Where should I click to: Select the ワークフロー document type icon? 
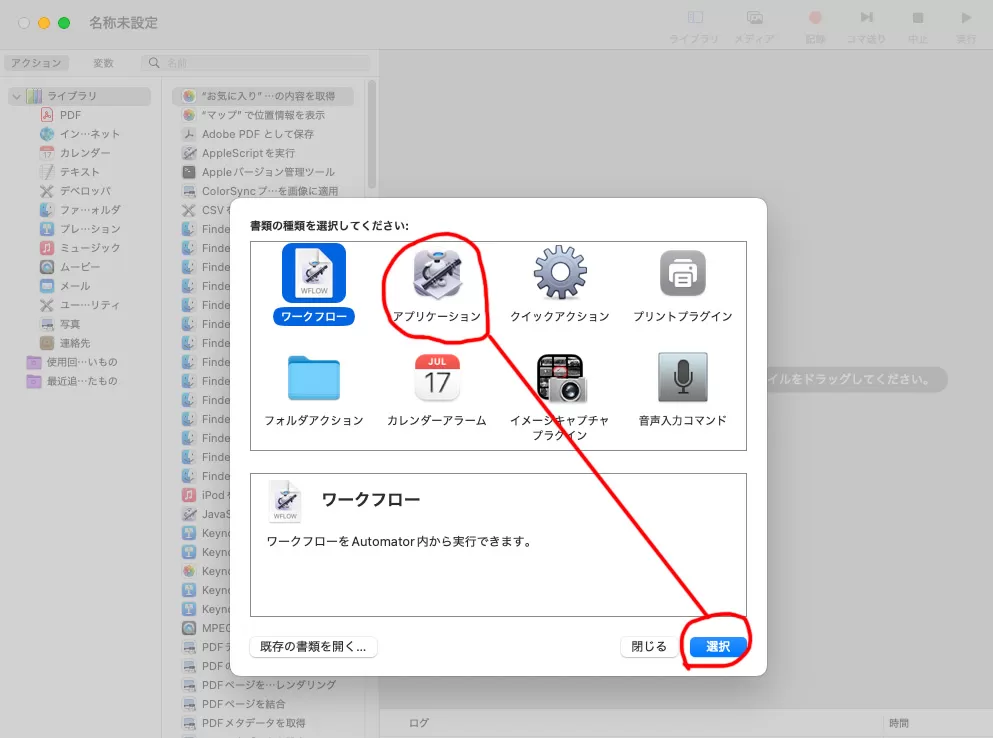coord(313,273)
